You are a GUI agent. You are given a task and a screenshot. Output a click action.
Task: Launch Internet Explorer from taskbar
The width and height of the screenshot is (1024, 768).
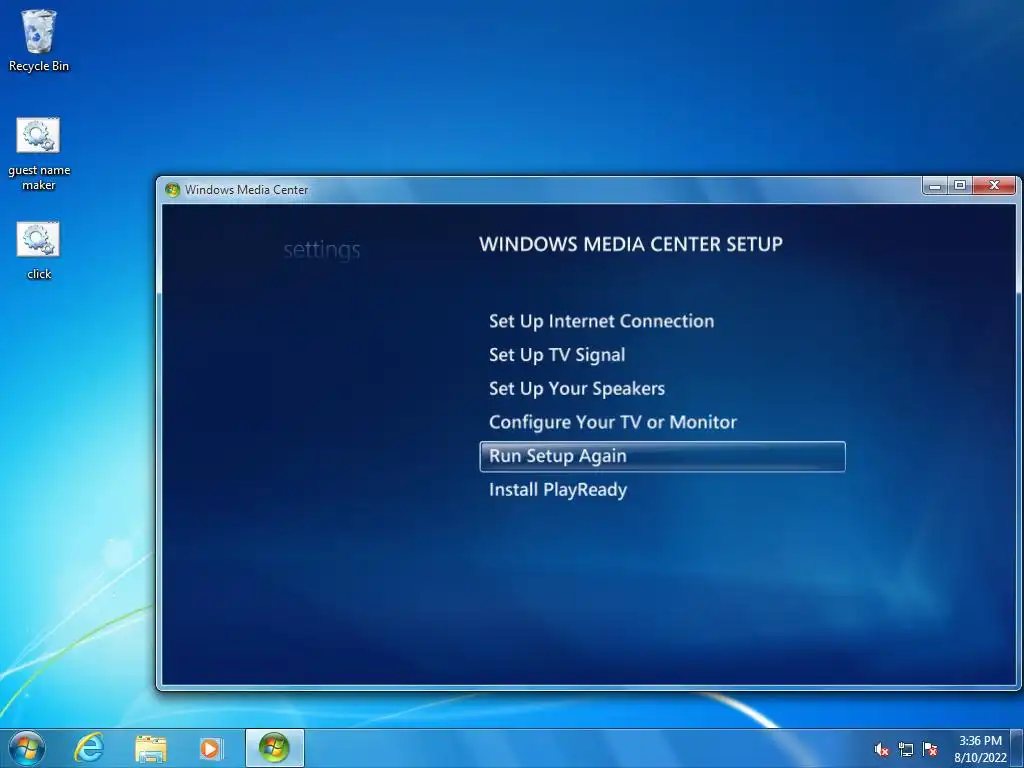click(89, 748)
